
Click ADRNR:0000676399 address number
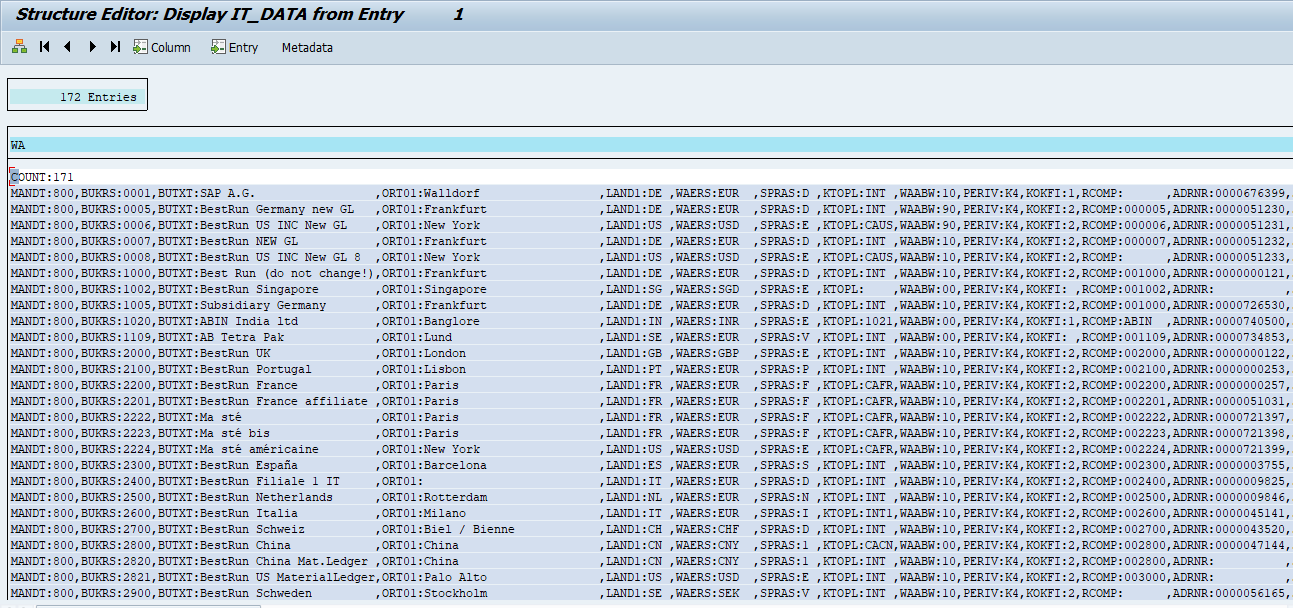[x=1228, y=193]
